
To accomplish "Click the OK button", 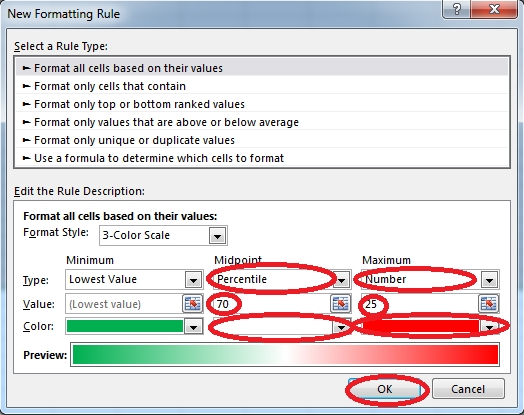I will pyautogui.click(x=384, y=389).
